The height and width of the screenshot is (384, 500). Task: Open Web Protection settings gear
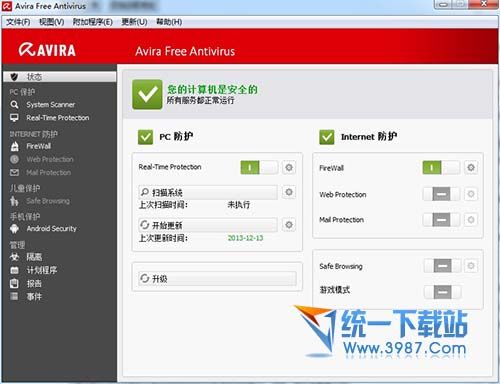pyautogui.click(x=471, y=194)
